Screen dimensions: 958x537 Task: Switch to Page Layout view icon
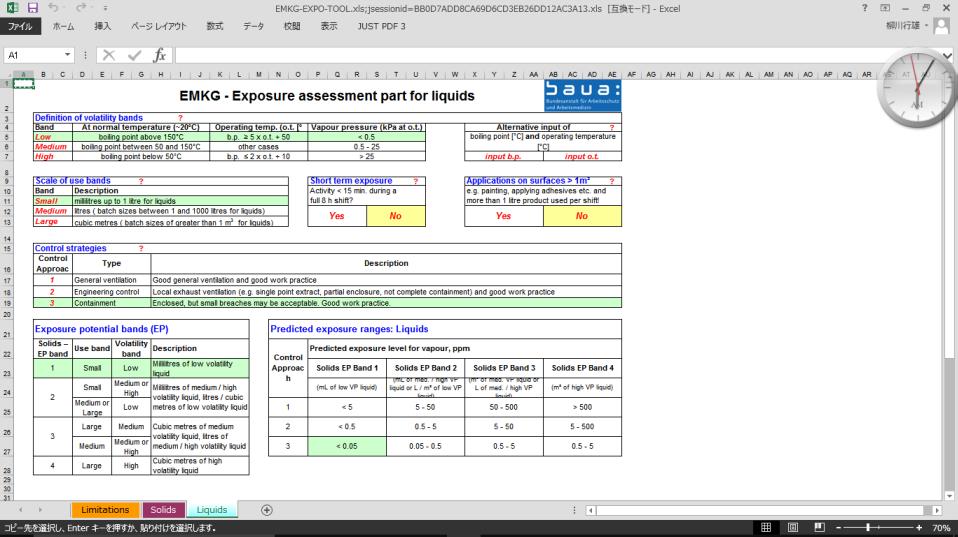click(794, 527)
